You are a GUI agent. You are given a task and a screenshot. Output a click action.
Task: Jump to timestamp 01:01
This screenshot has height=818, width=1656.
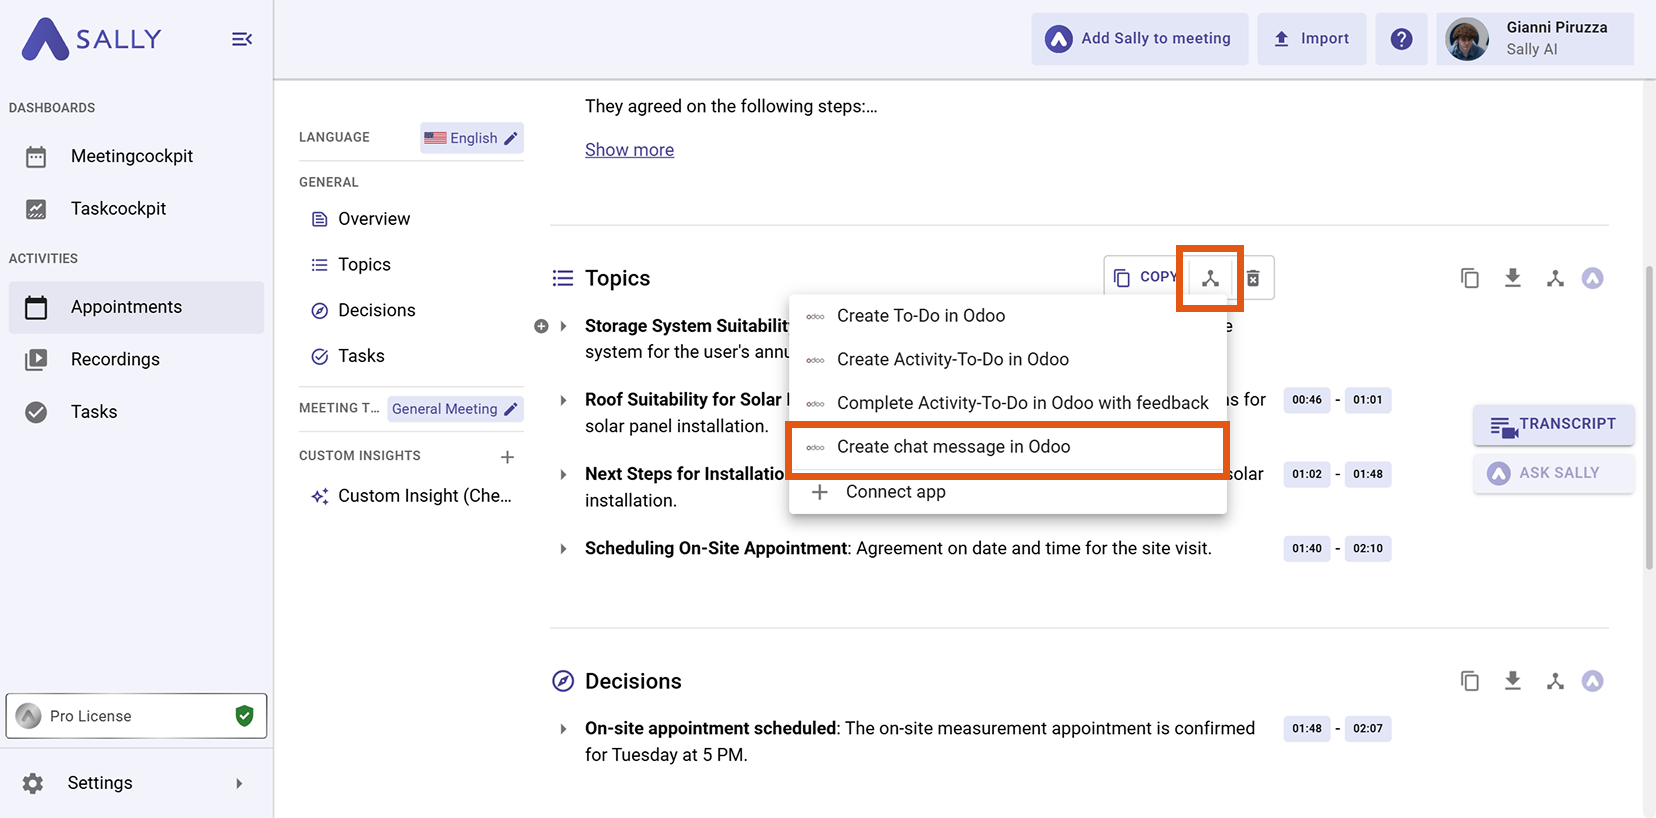(x=1368, y=400)
